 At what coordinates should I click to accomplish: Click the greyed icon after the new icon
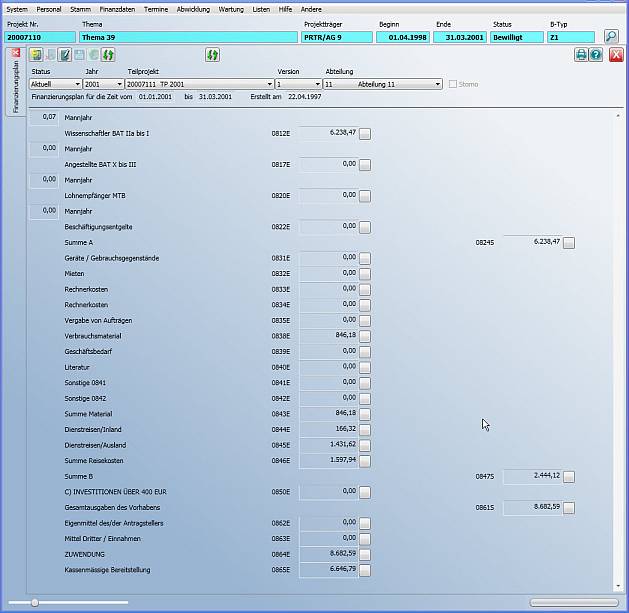tap(51, 55)
